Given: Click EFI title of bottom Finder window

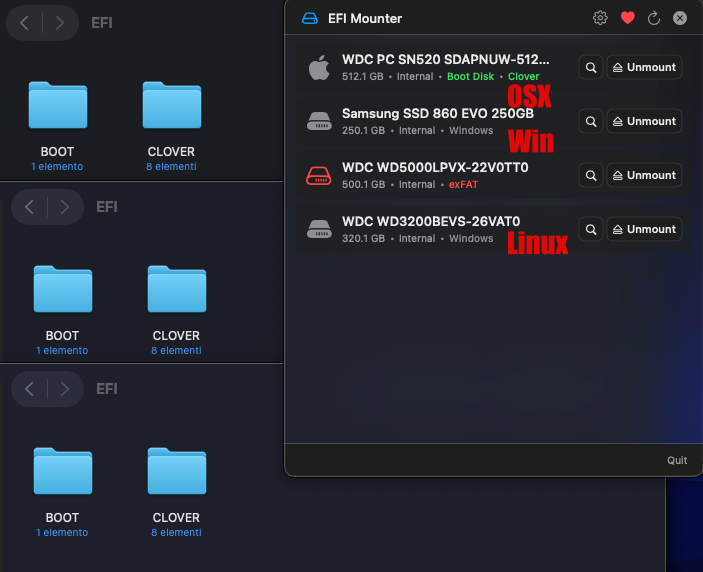Looking at the screenshot, I should (x=107, y=389).
